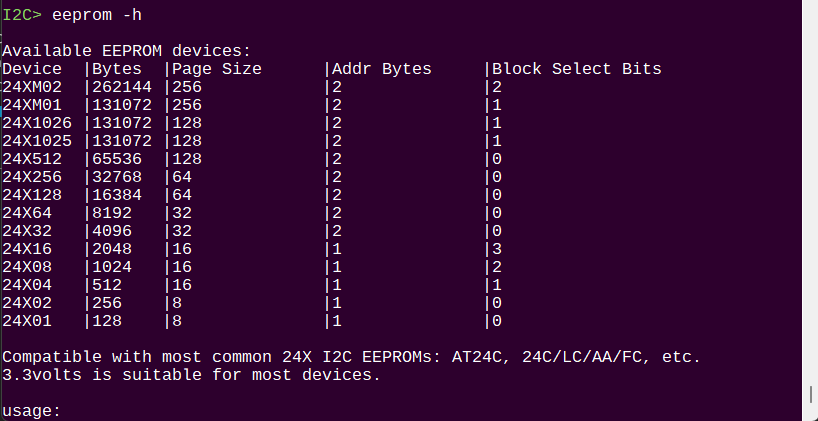The height and width of the screenshot is (421, 818).
Task: Click the 'eeprom -h' command text
Action: coord(97,15)
